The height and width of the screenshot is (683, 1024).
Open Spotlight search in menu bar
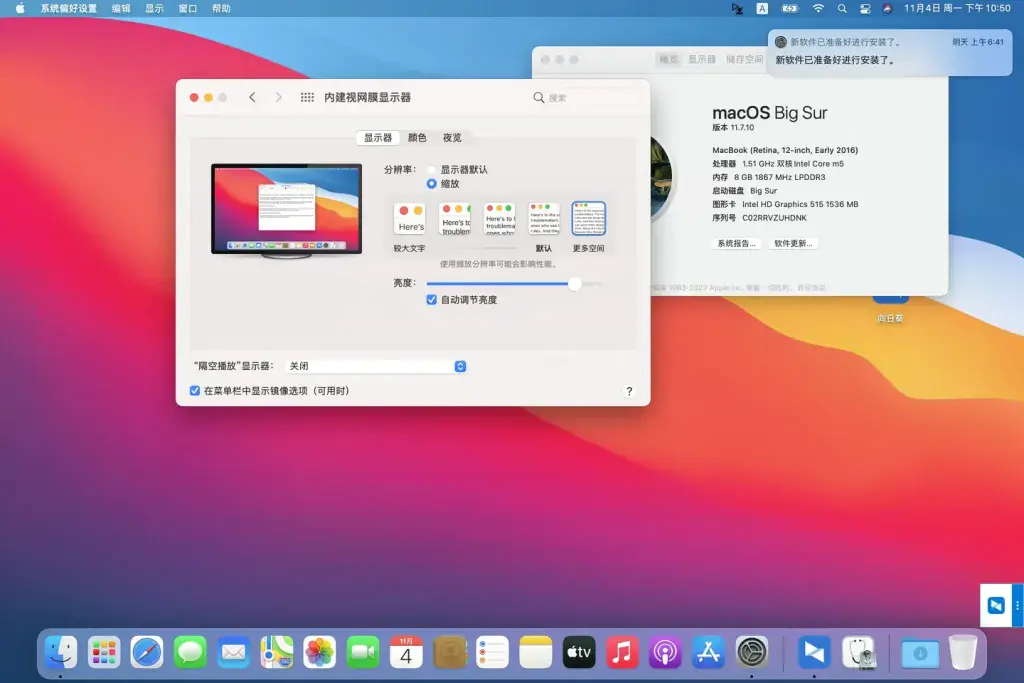click(842, 8)
